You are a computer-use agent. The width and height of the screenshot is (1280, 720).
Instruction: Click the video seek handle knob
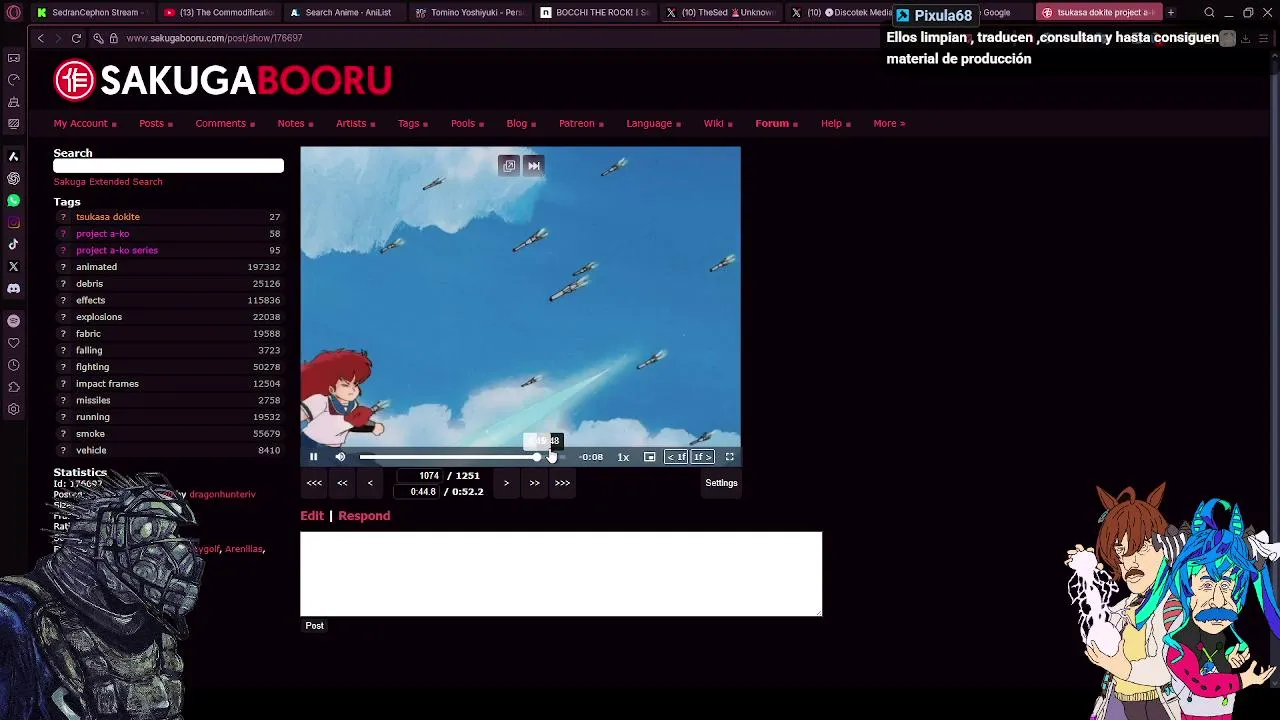pyautogui.click(x=538, y=457)
